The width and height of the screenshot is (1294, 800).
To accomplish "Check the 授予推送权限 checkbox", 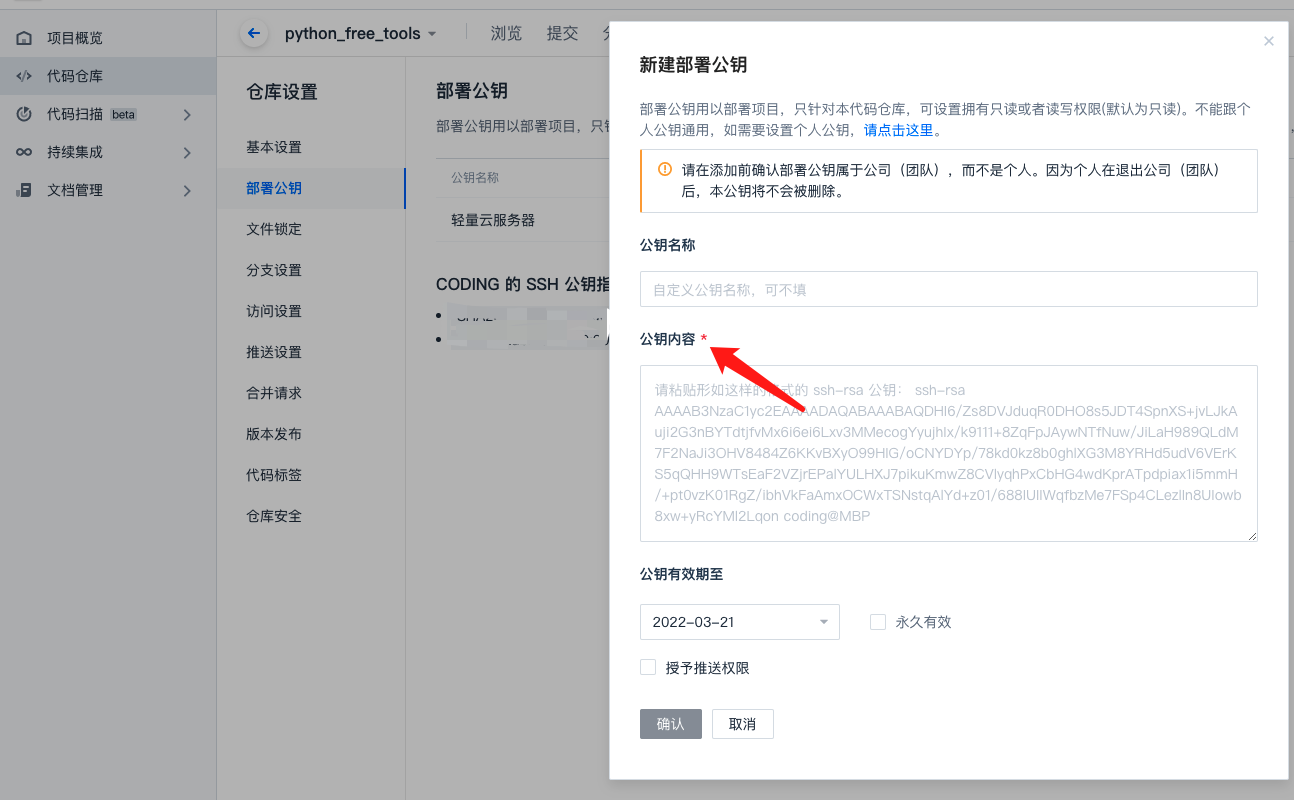I will point(648,667).
